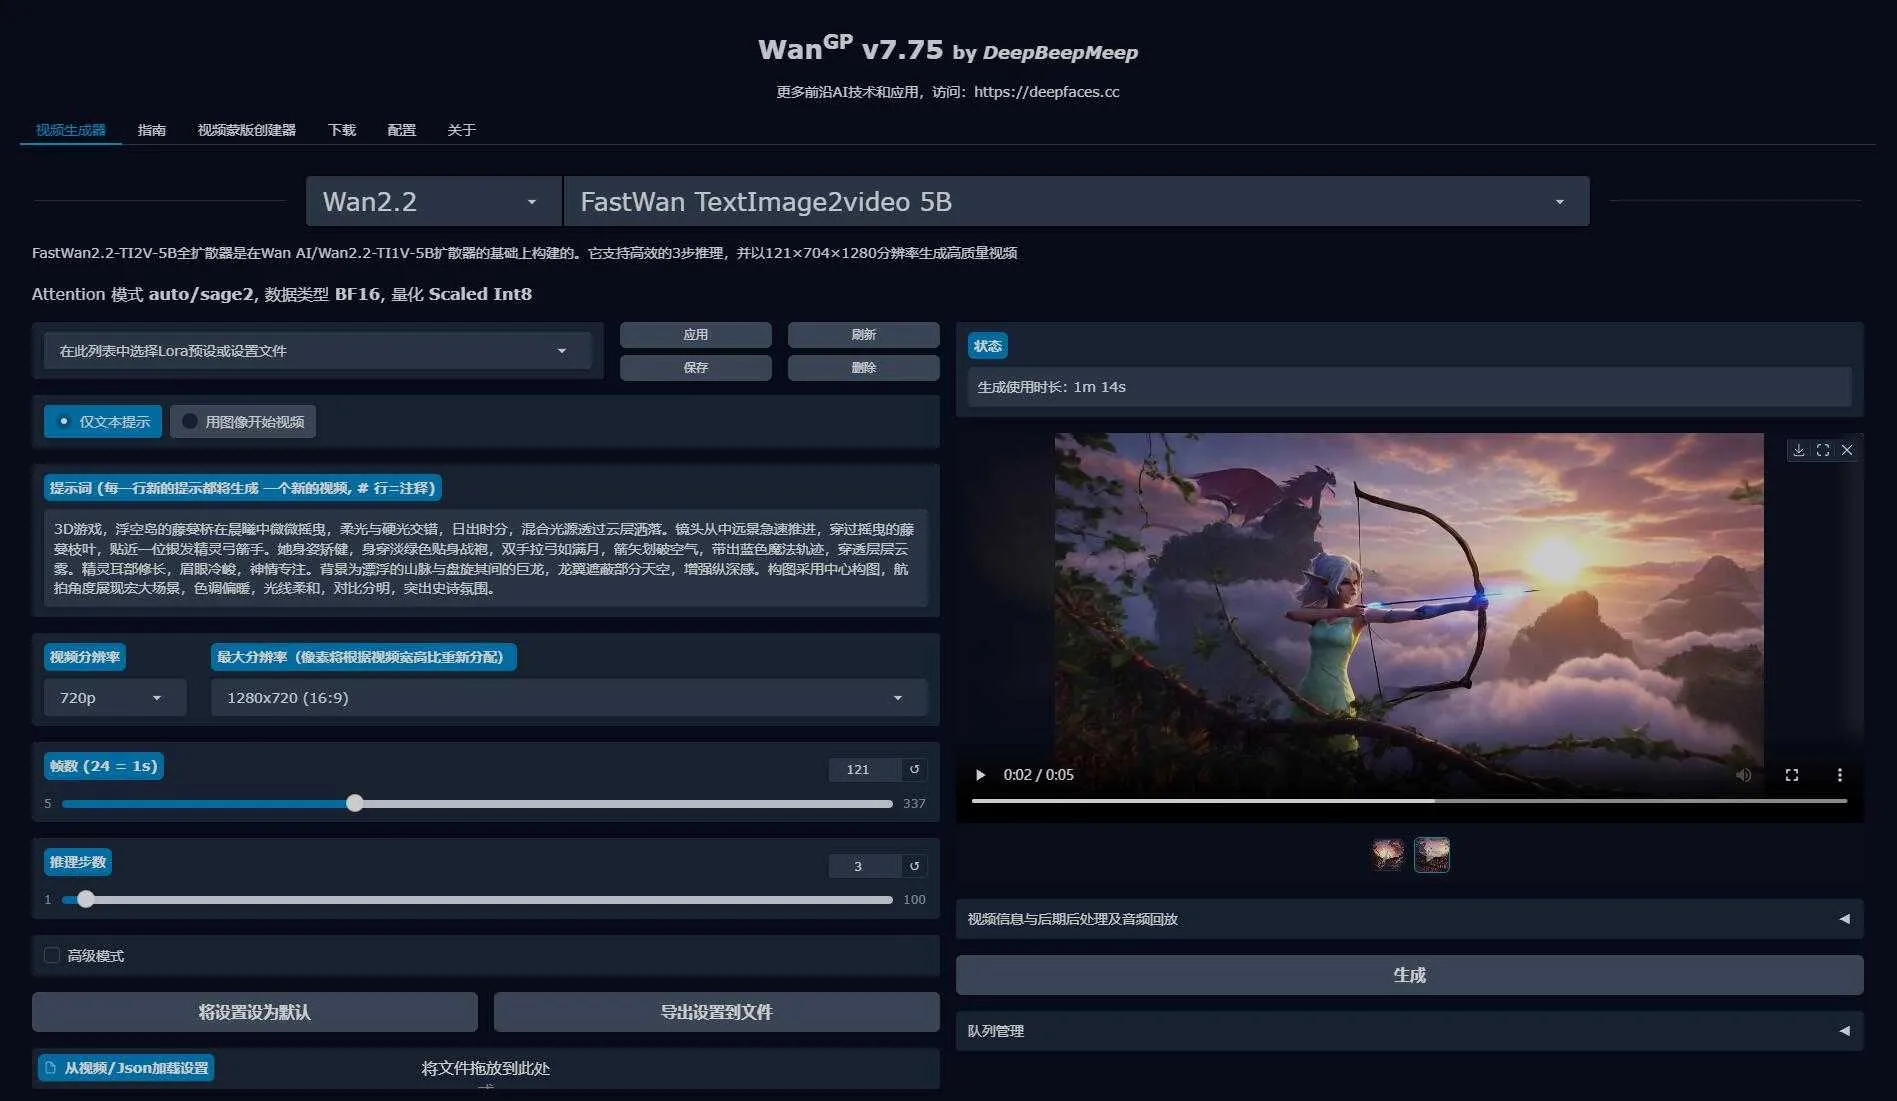Screen dimensions: 1897x1101
Task: Reset the frame count value of 121
Action: coord(914,769)
